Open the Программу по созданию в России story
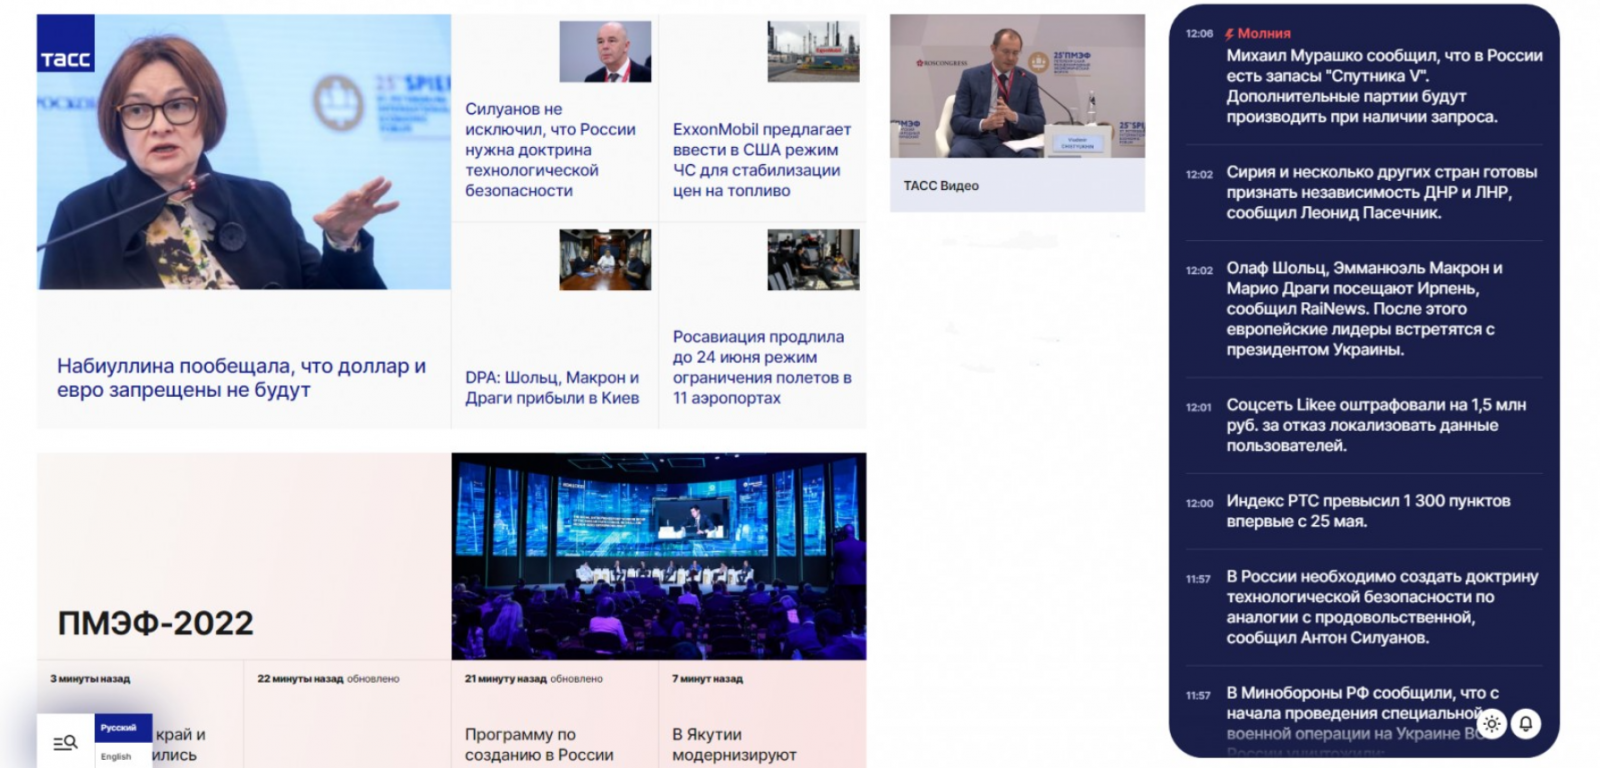The width and height of the screenshot is (1600, 768). 539,745
